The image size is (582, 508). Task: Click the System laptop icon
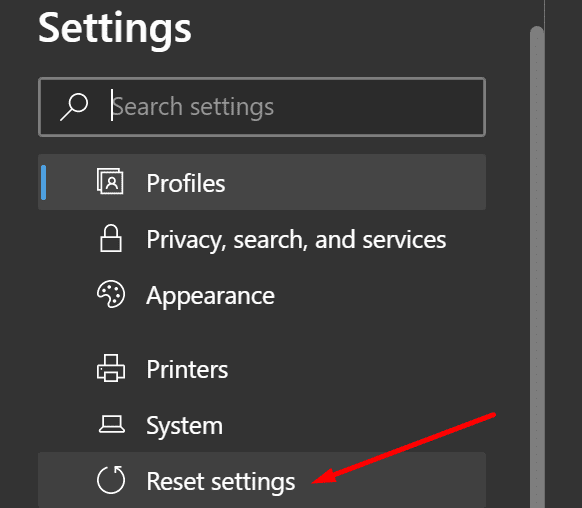point(111,425)
